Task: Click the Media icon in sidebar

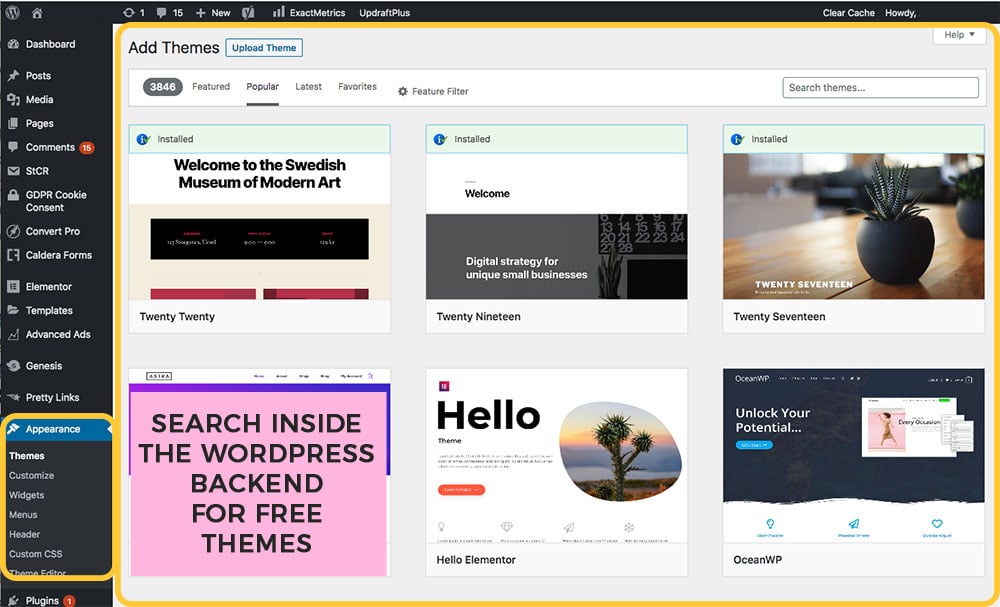Action: point(13,99)
